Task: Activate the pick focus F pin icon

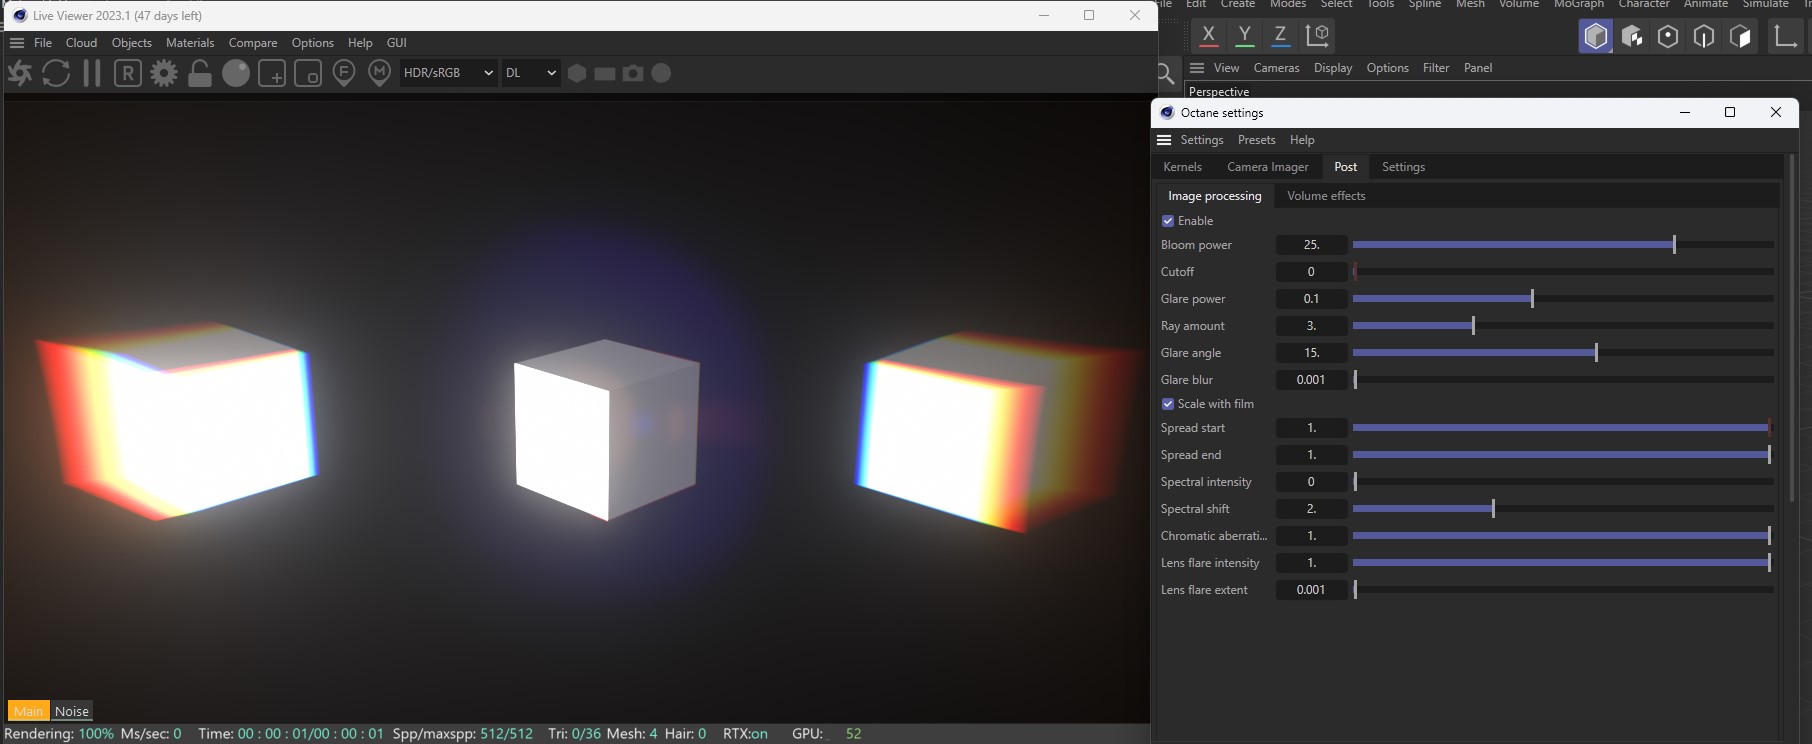Action: pyautogui.click(x=344, y=73)
